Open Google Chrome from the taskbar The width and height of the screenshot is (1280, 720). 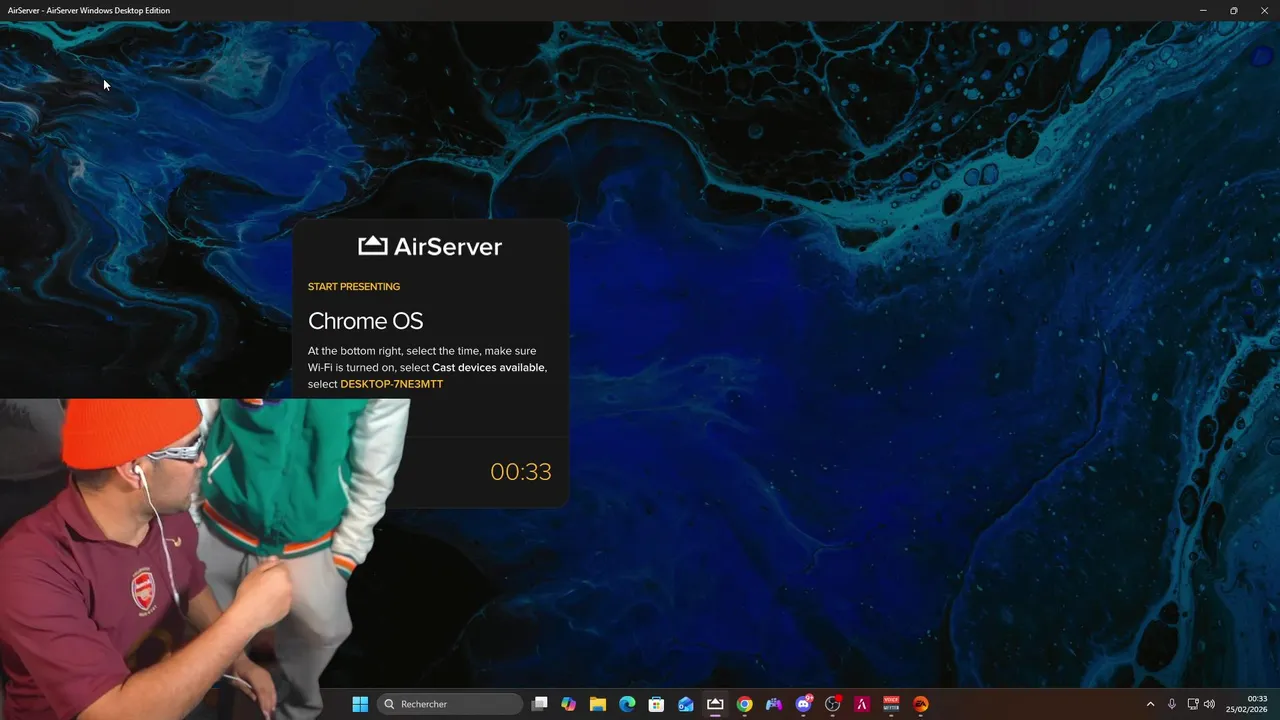pyautogui.click(x=744, y=704)
